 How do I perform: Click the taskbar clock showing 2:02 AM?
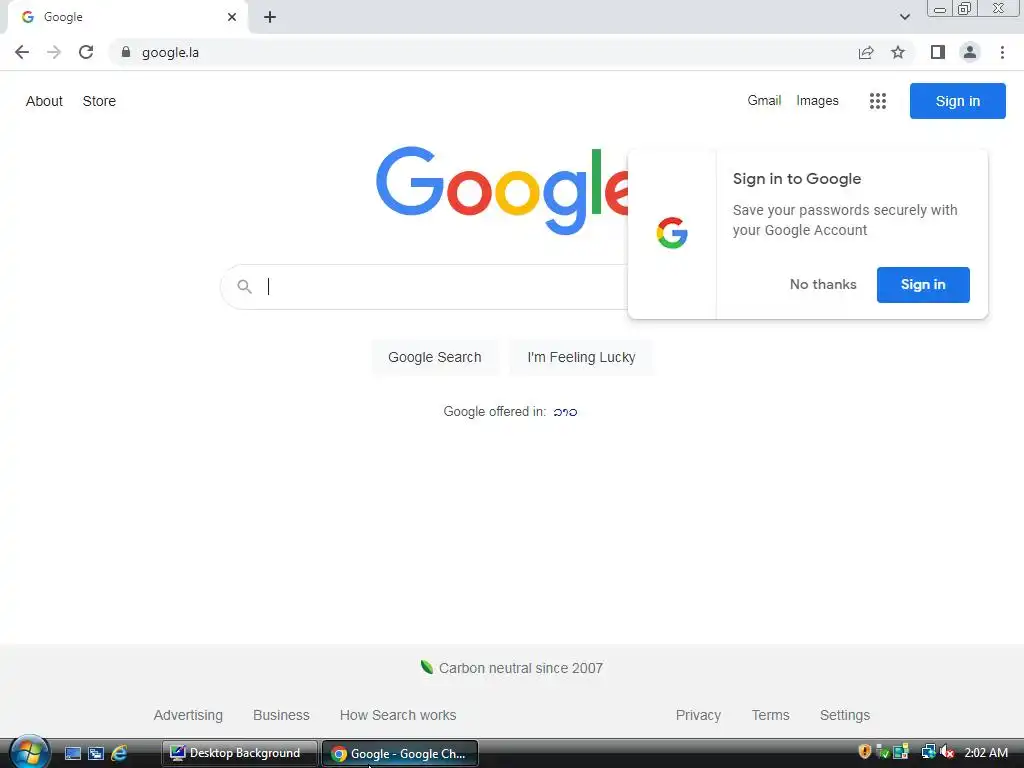[986, 753]
